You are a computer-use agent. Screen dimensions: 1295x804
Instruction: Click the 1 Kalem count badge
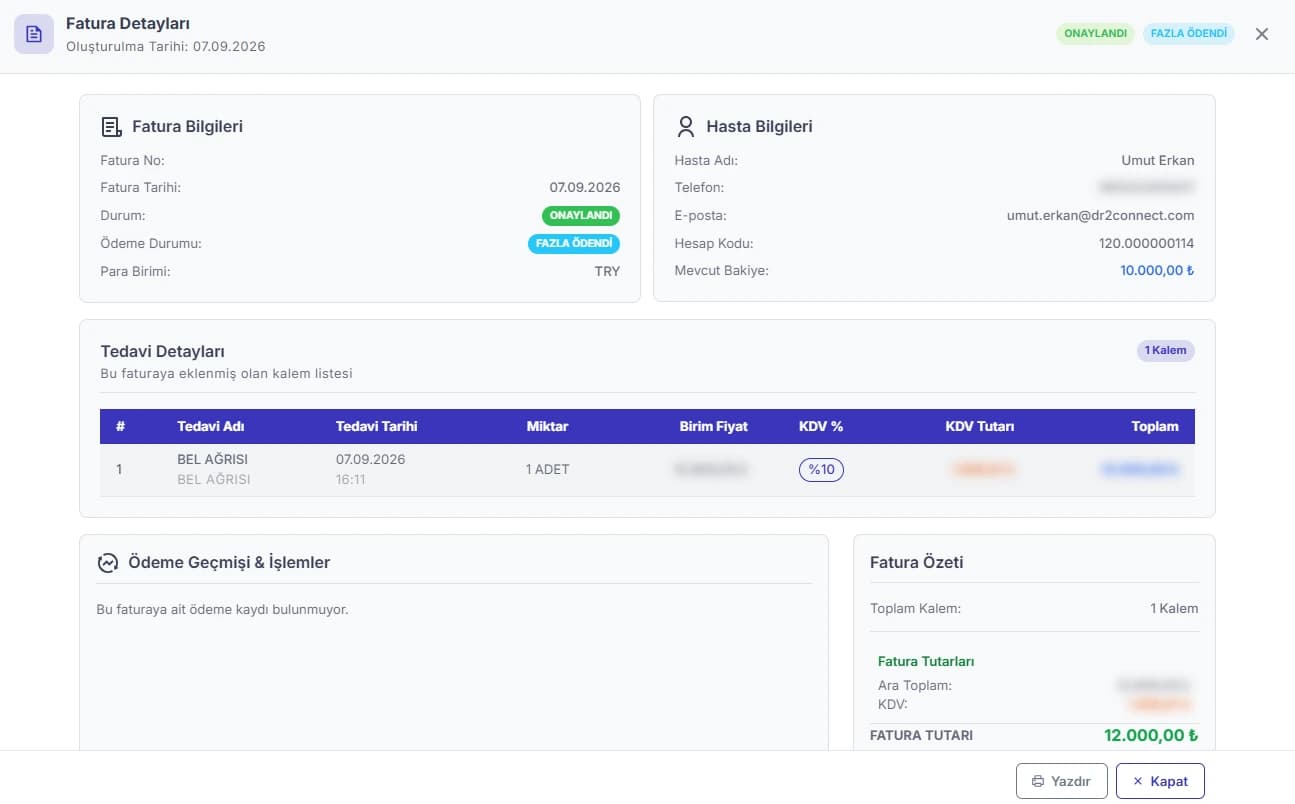point(1166,350)
